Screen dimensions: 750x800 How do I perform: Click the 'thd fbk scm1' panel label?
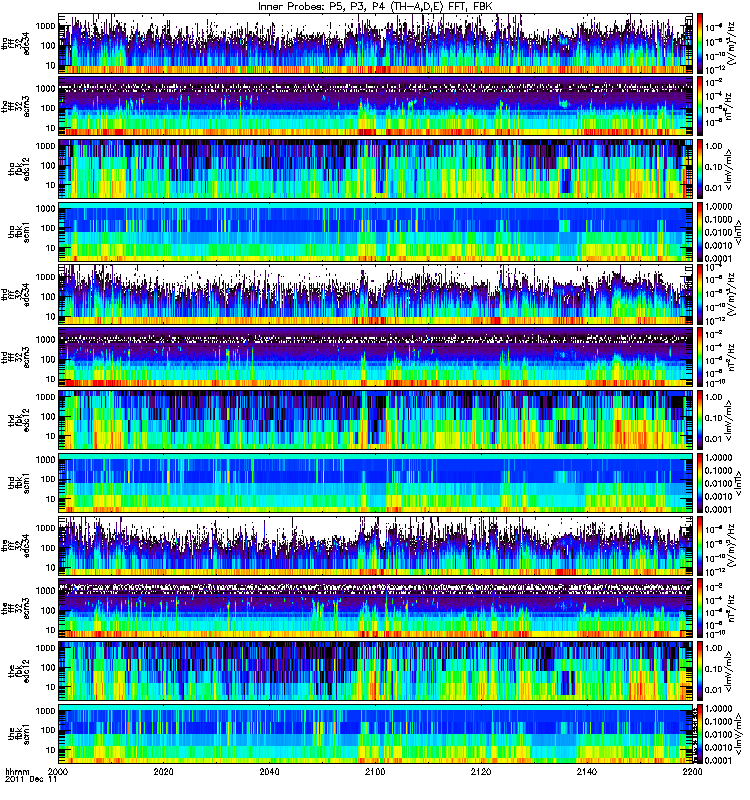pos(19,483)
